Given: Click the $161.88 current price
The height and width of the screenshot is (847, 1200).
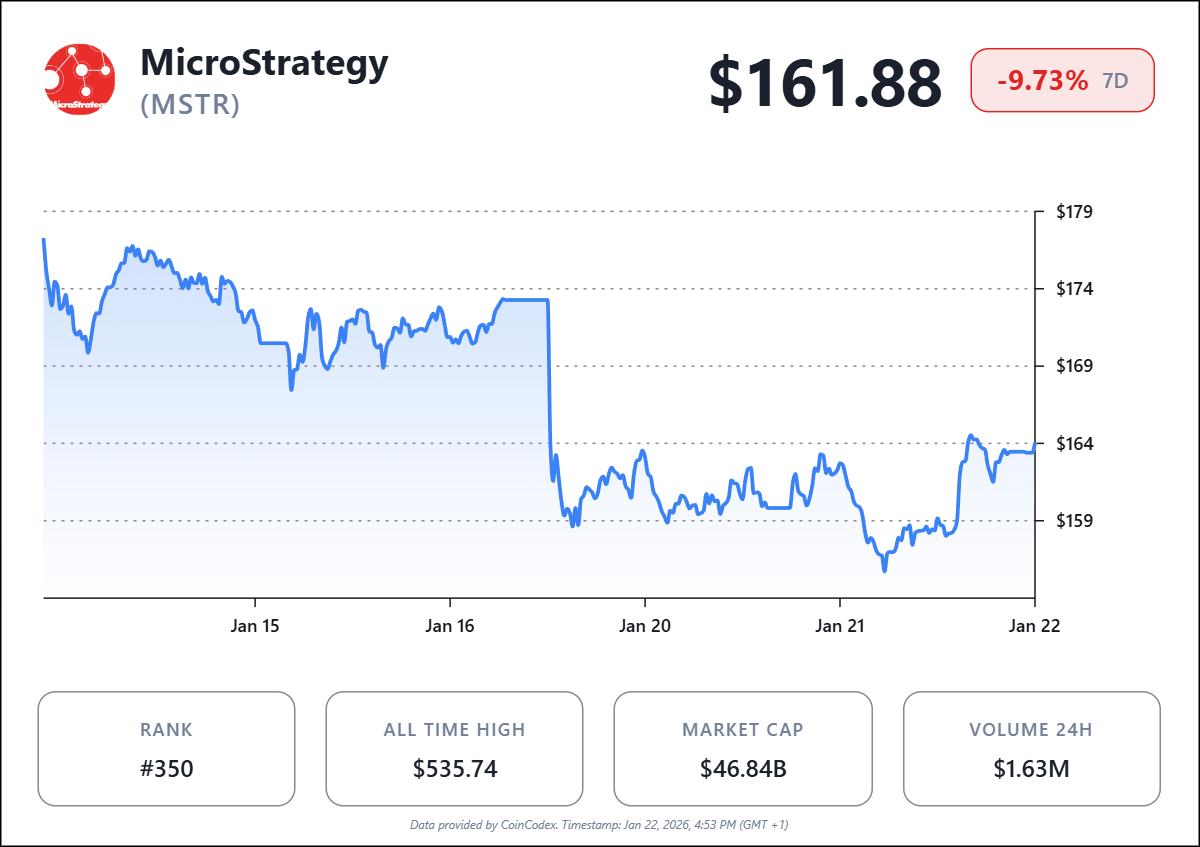Looking at the screenshot, I should [825, 82].
